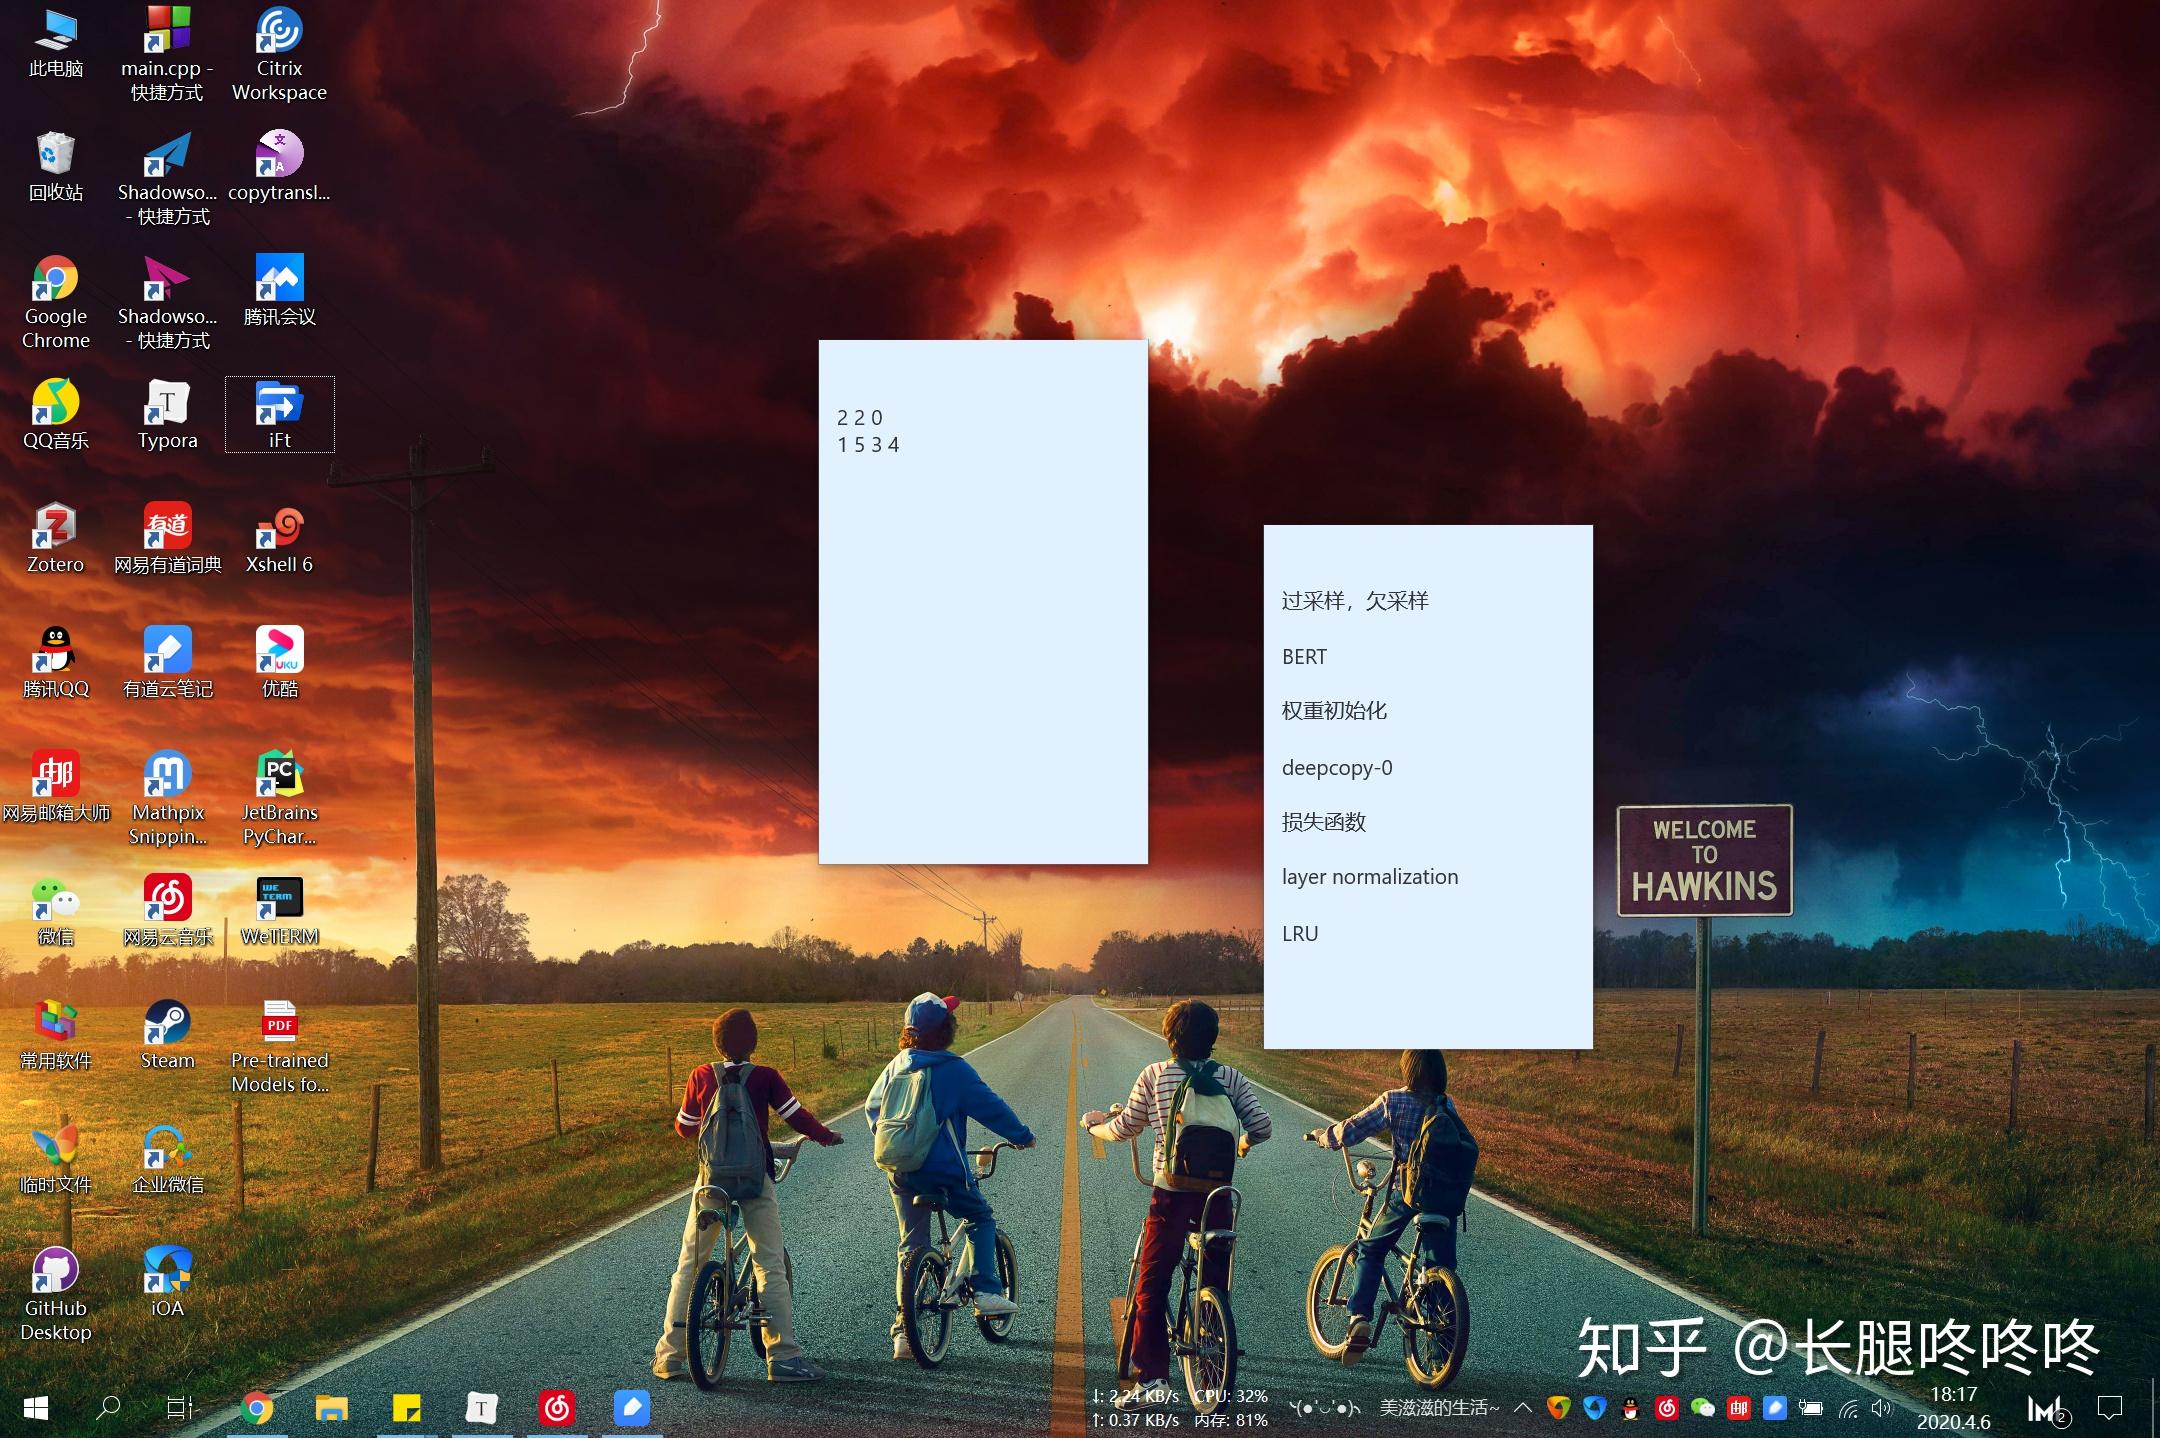Open clock showing 18:17 2020.4.6
This screenshot has height=1438, width=2160.
click(1953, 1408)
